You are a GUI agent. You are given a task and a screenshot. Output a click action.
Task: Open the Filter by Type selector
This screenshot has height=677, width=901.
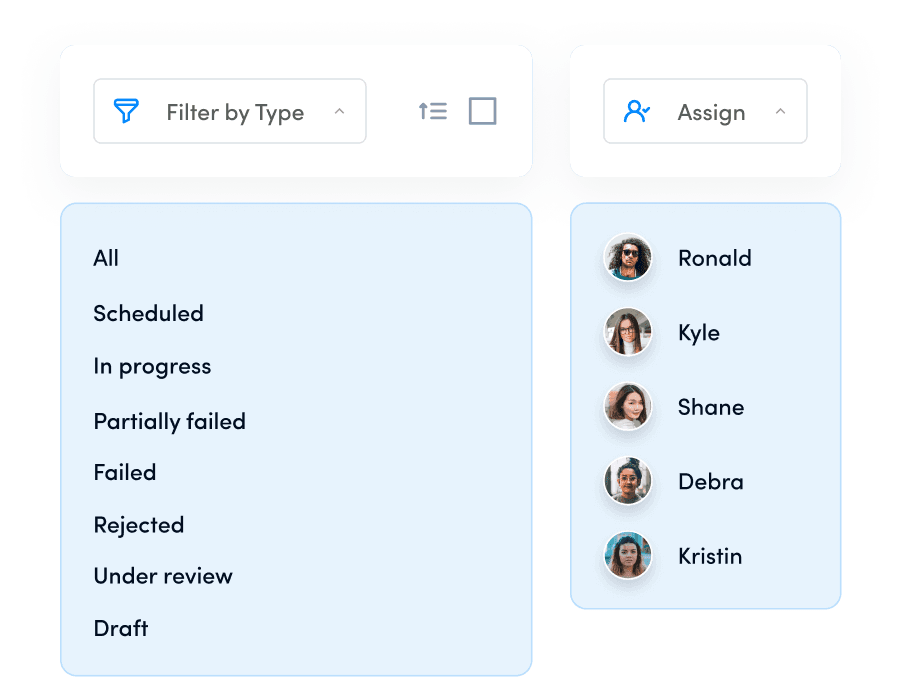[x=229, y=111]
